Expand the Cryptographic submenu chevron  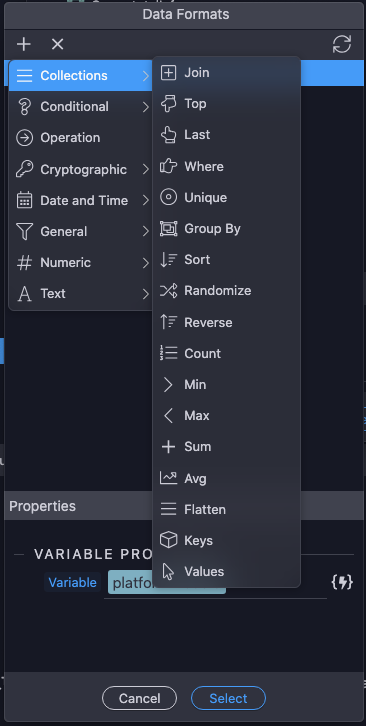pos(145,169)
